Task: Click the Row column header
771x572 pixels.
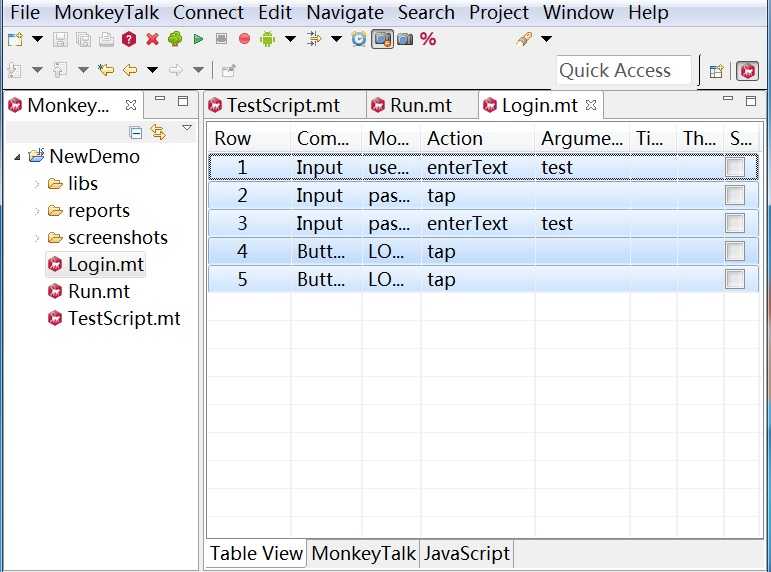Action: pos(249,139)
